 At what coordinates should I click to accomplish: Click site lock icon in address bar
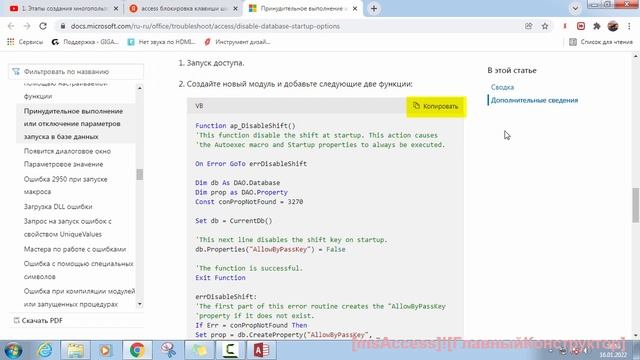pos(62,26)
